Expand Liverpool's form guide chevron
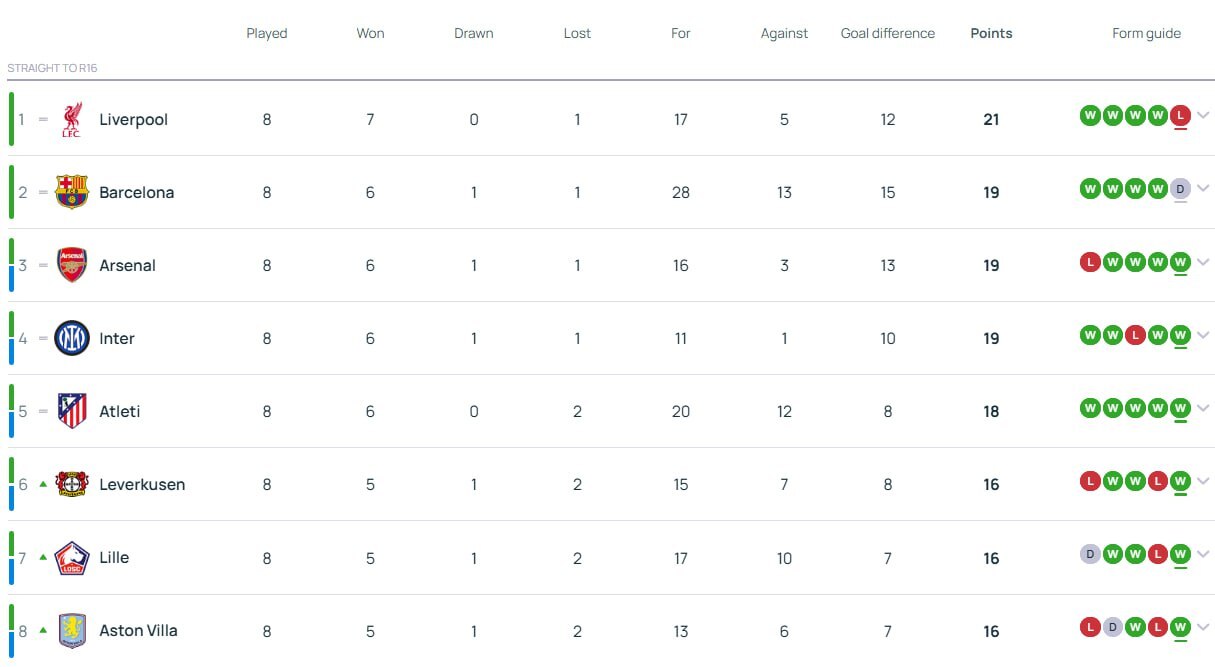 click(x=1203, y=115)
